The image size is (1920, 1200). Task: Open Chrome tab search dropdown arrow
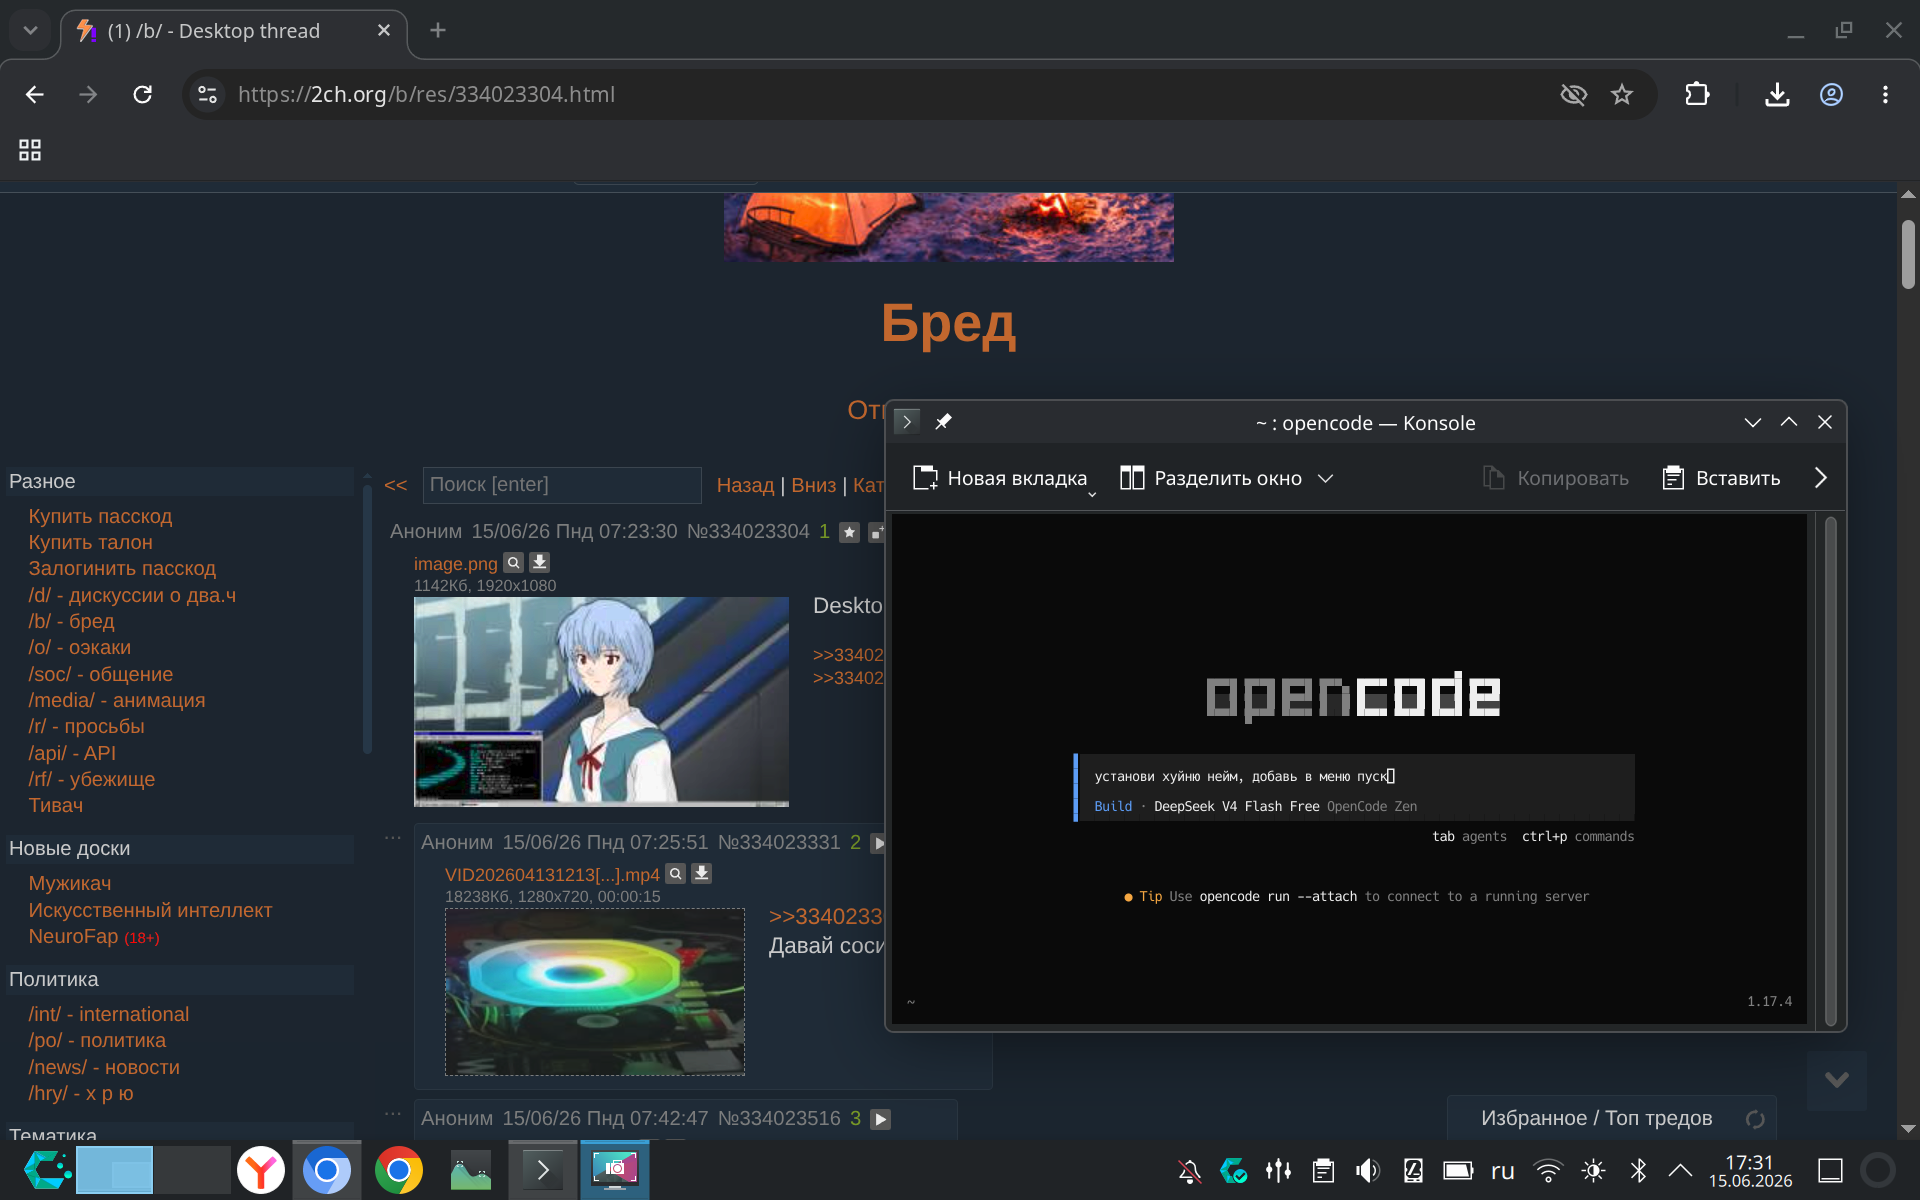tap(30, 30)
